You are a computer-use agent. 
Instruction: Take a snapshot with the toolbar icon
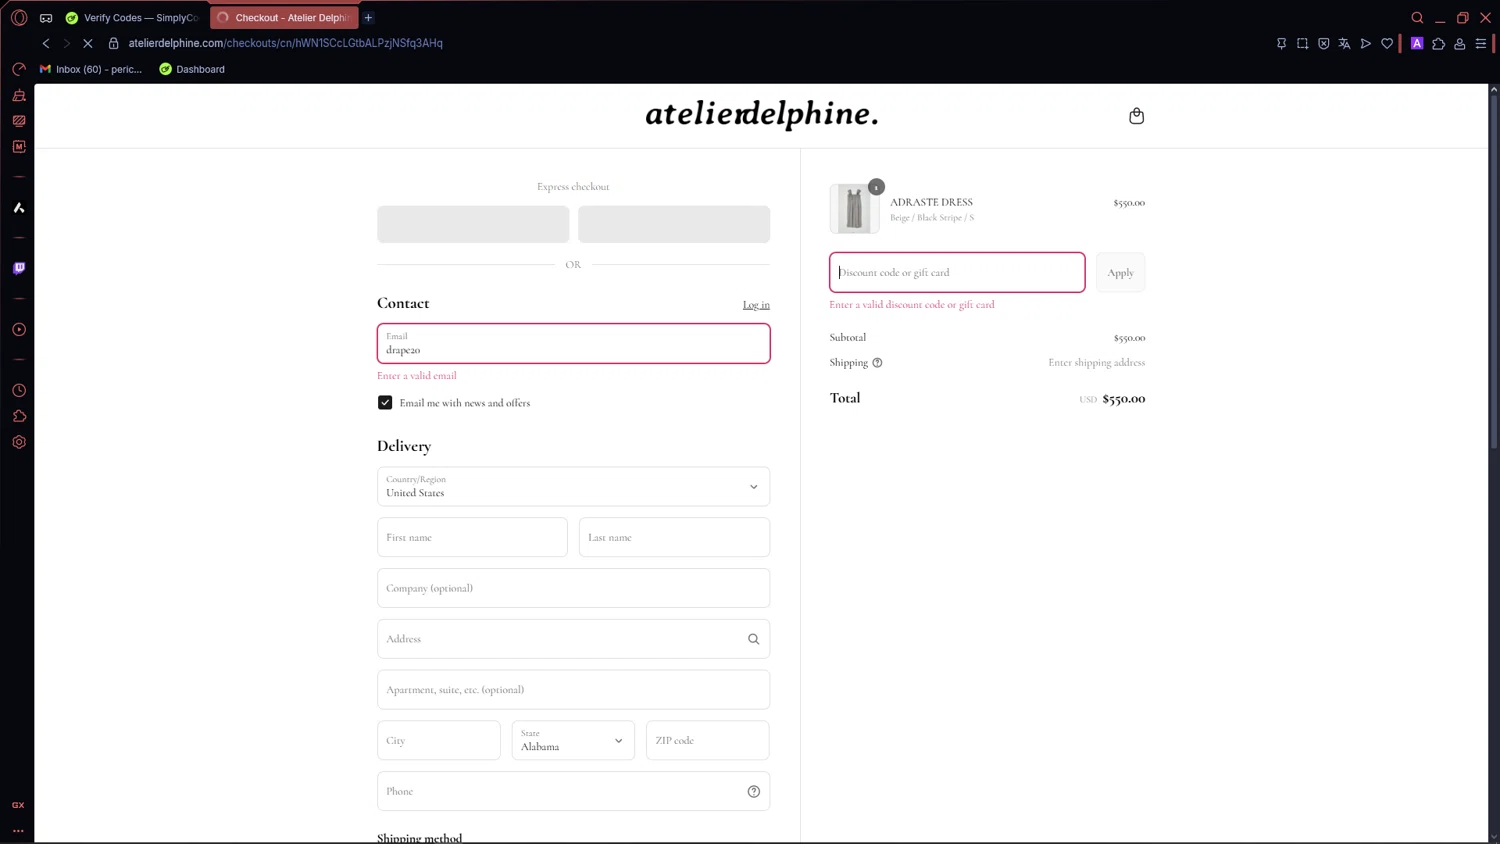pos(1302,43)
